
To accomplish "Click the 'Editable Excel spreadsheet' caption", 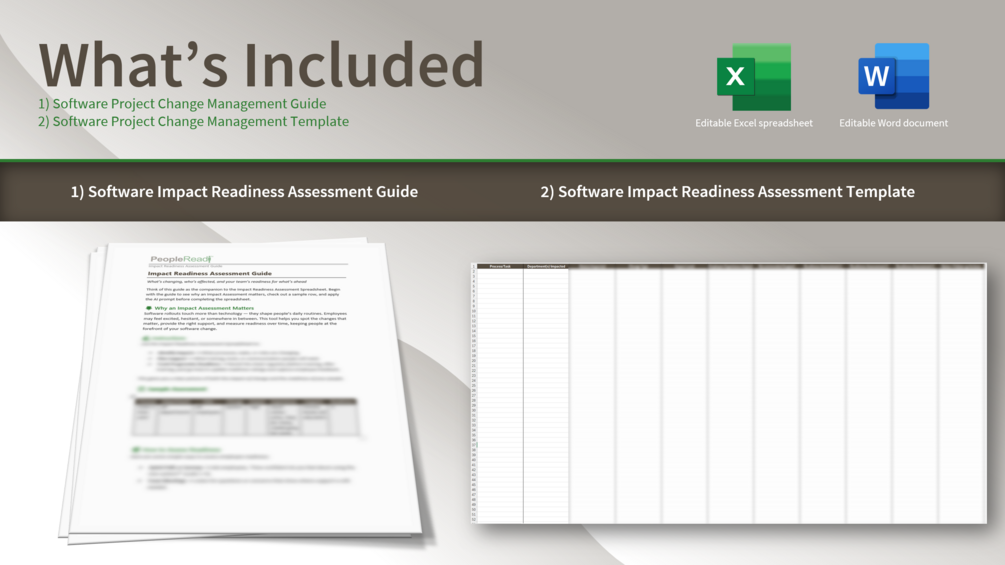I will click(x=754, y=123).
